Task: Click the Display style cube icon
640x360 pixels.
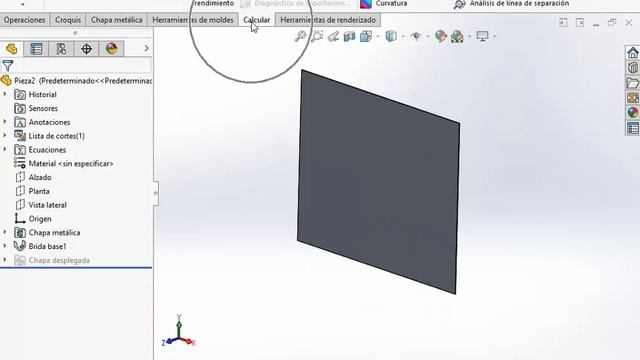Action: click(x=391, y=36)
